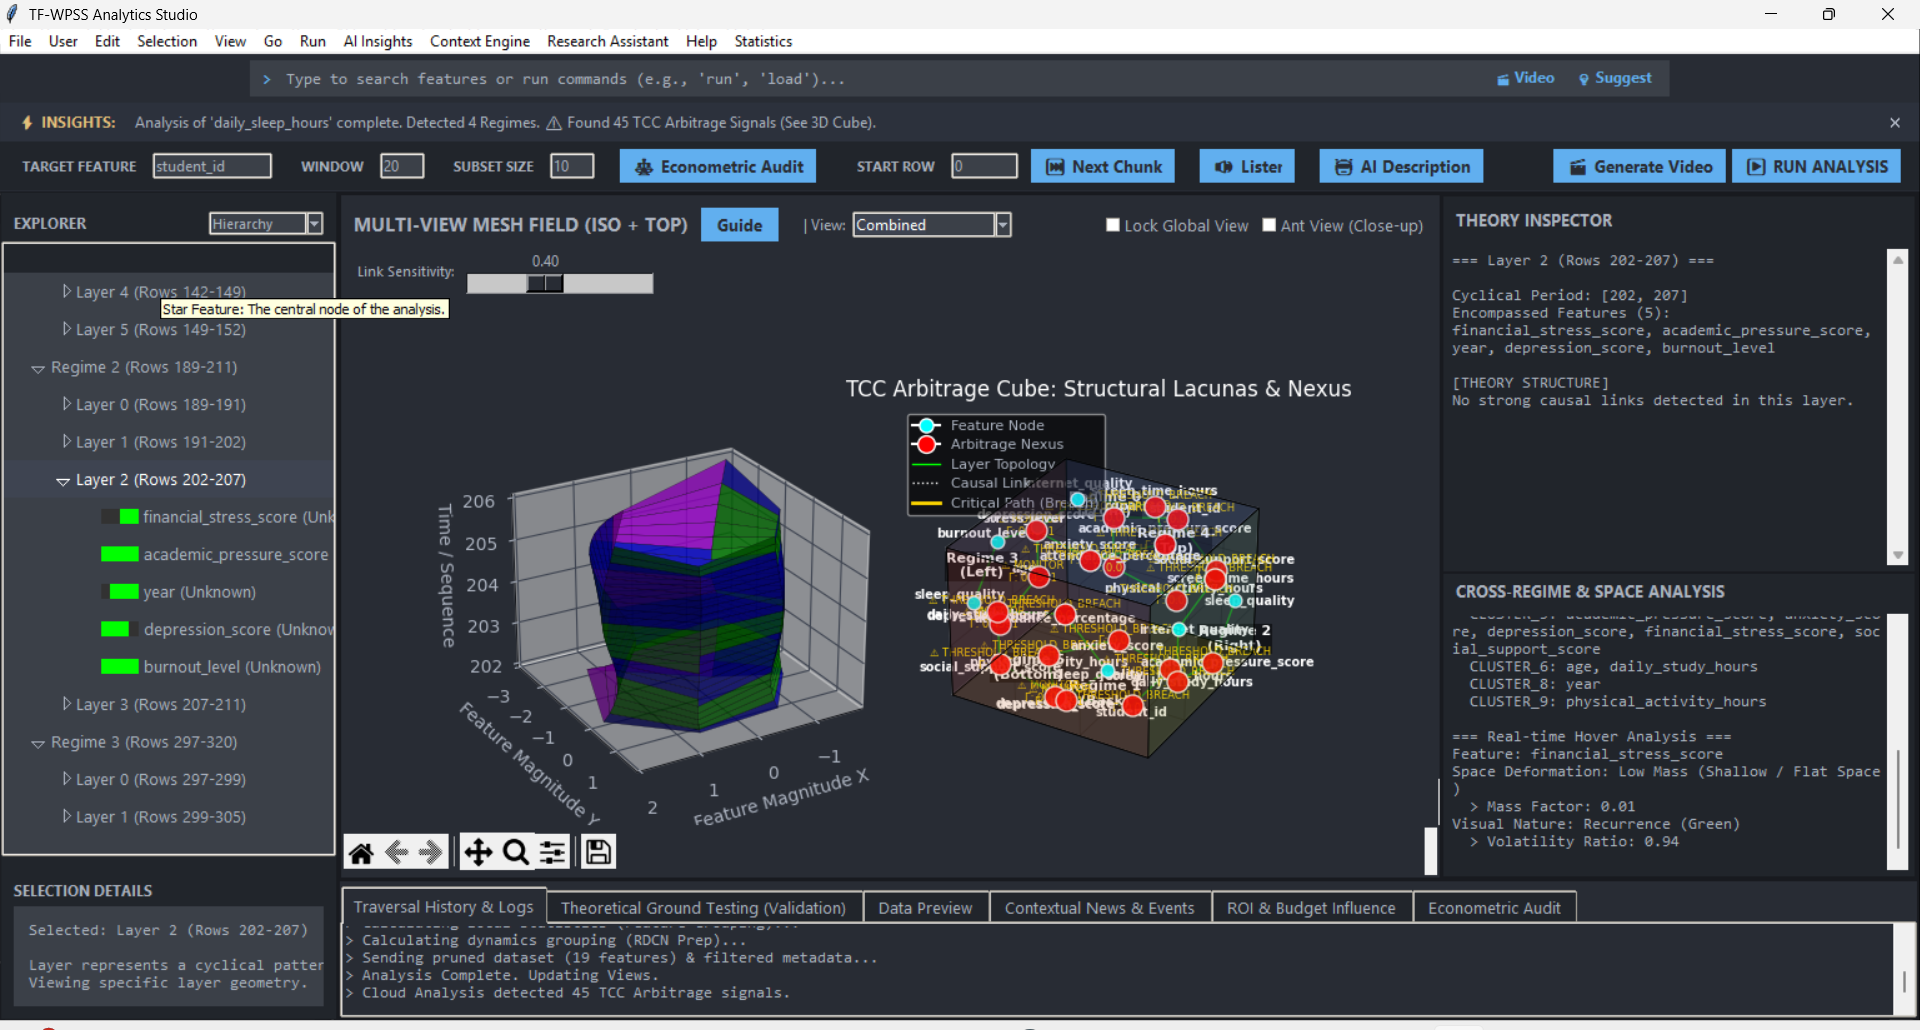This screenshot has height=1030, width=1920.
Task: Dismiss the insights bar with X
Action: click(x=1894, y=122)
